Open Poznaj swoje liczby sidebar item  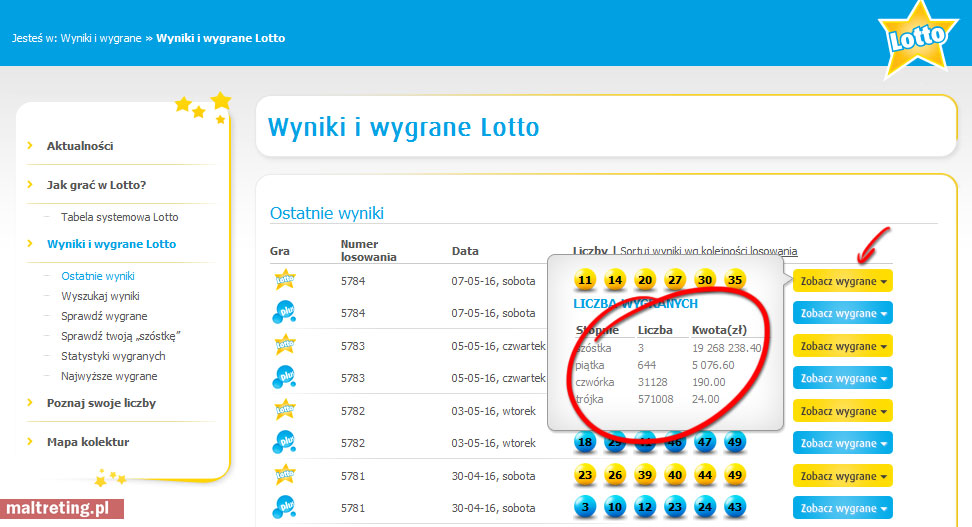point(101,403)
